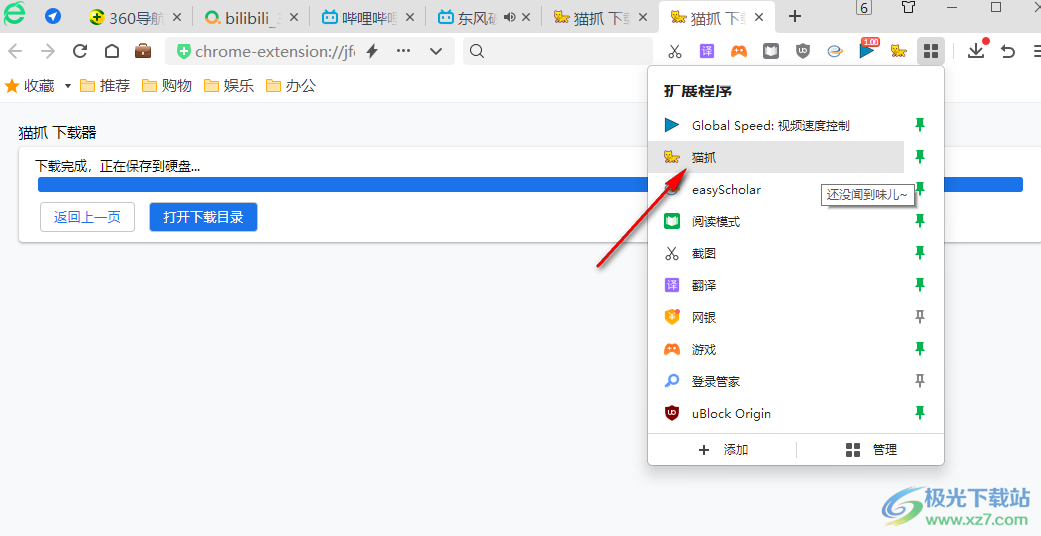Click the 360 browser logo
Screen dimensions: 1041x536
point(15,14)
